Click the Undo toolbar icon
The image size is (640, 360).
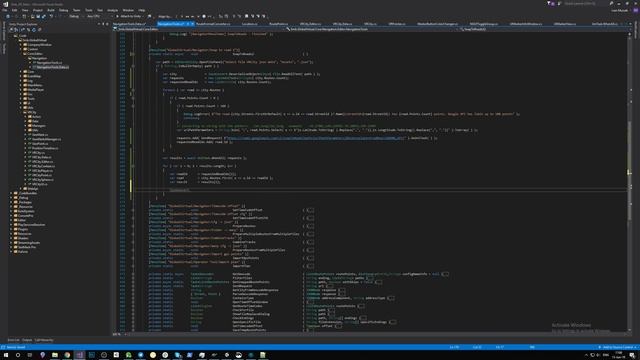point(51,16)
